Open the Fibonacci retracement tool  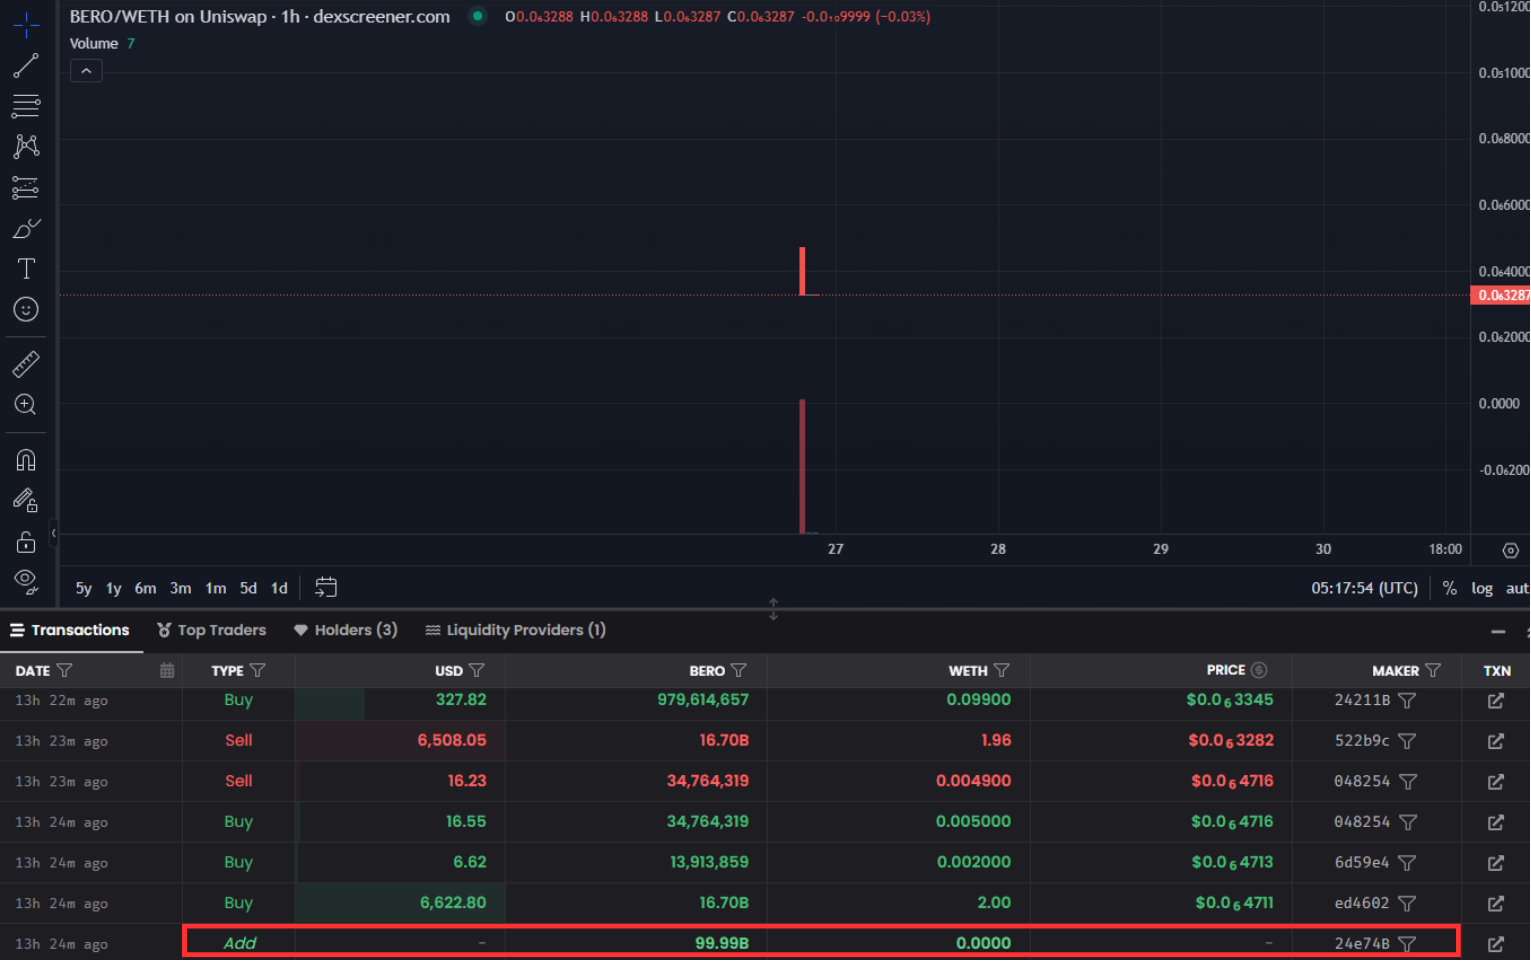point(26,106)
